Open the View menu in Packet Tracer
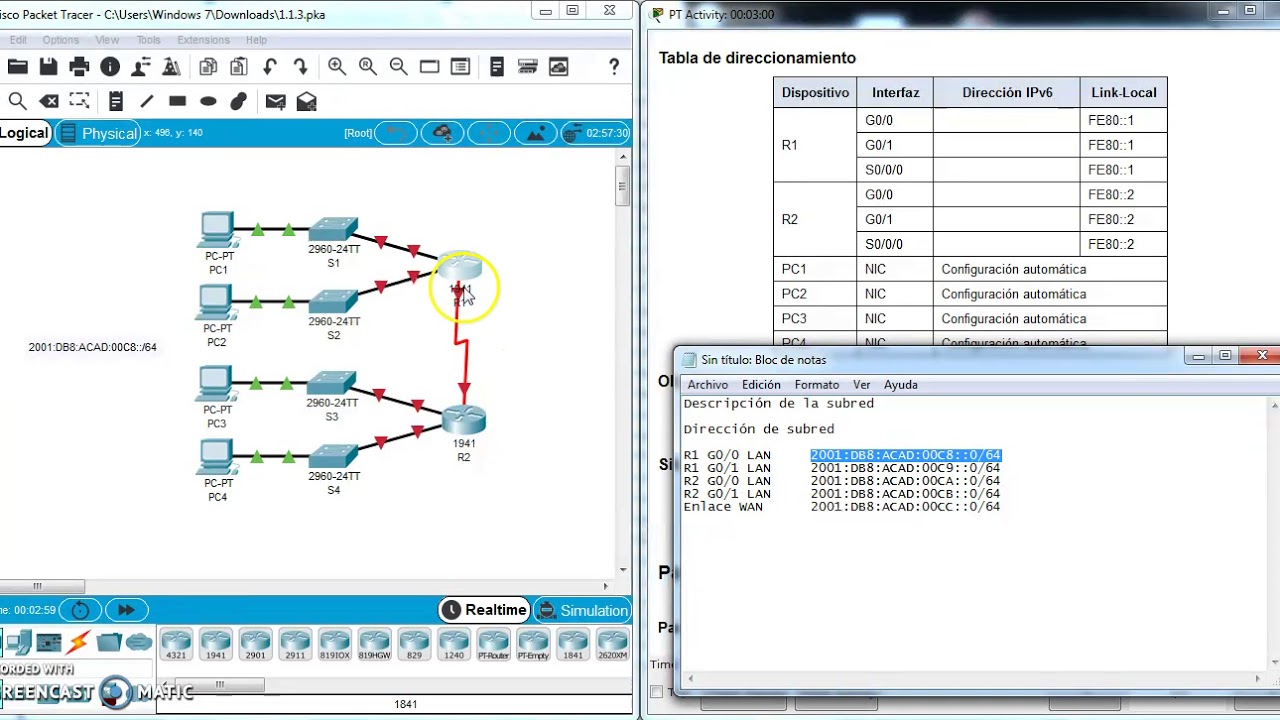The width and height of the screenshot is (1280, 720). point(107,40)
